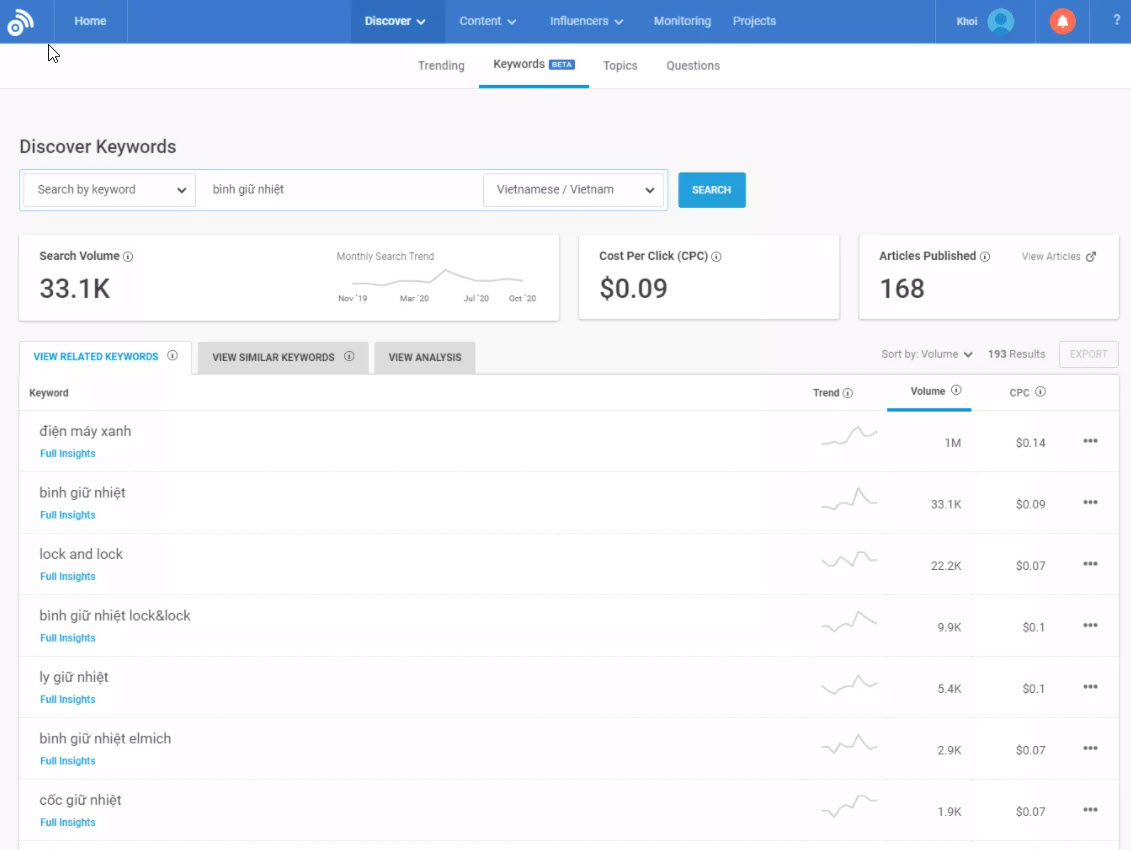Screen dimensions: 1131x850
Task: Open the Vietnamese / Vietnam language dropdown
Action: point(573,189)
